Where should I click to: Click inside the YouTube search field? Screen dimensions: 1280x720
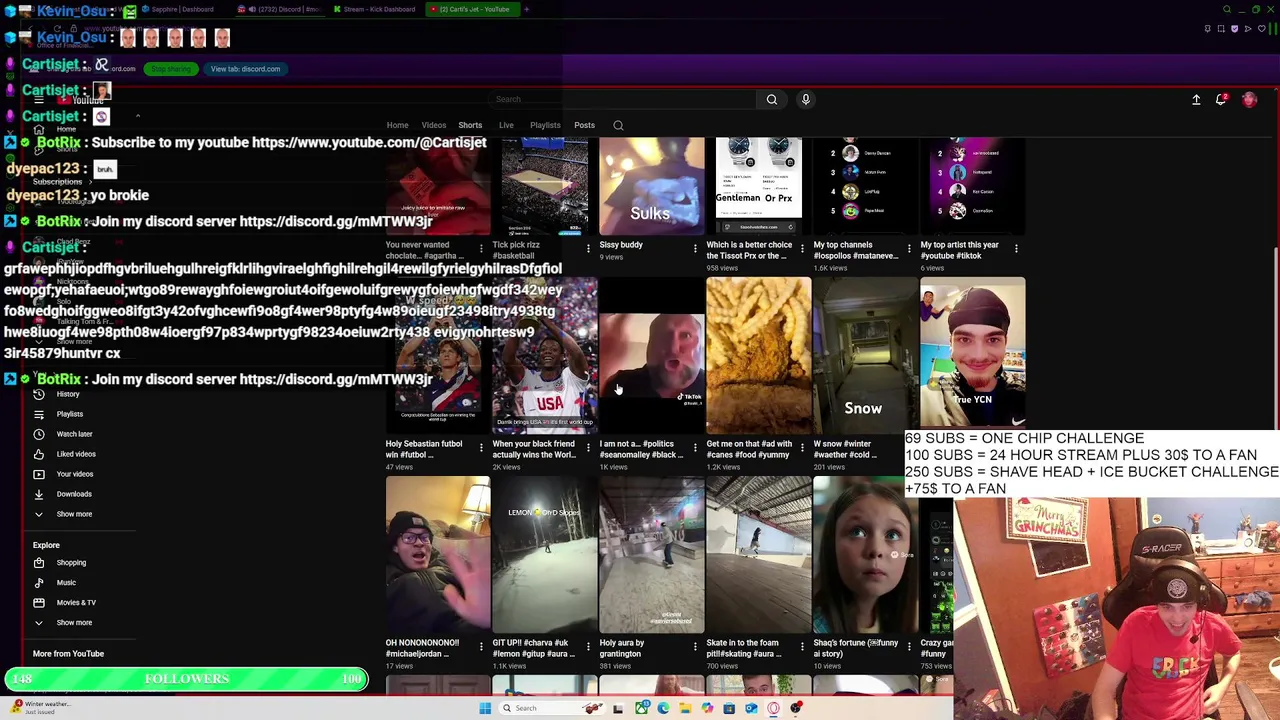[624, 99]
